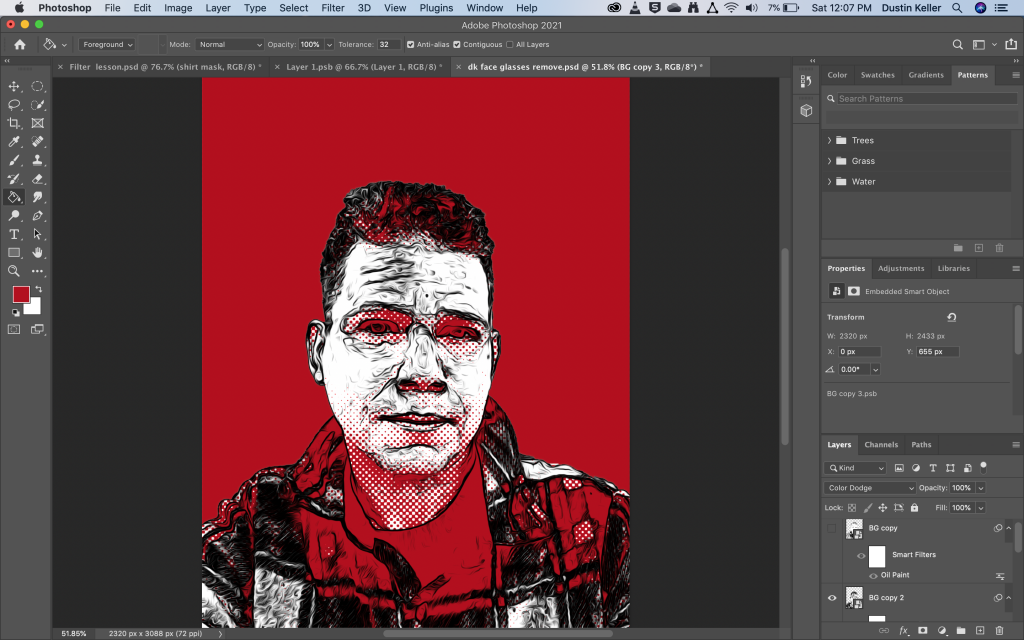Image resolution: width=1024 pixels, height=640 pixels.
Task: Open the Color Dodge blend mode dropdown
Action: tap(869, 488)
